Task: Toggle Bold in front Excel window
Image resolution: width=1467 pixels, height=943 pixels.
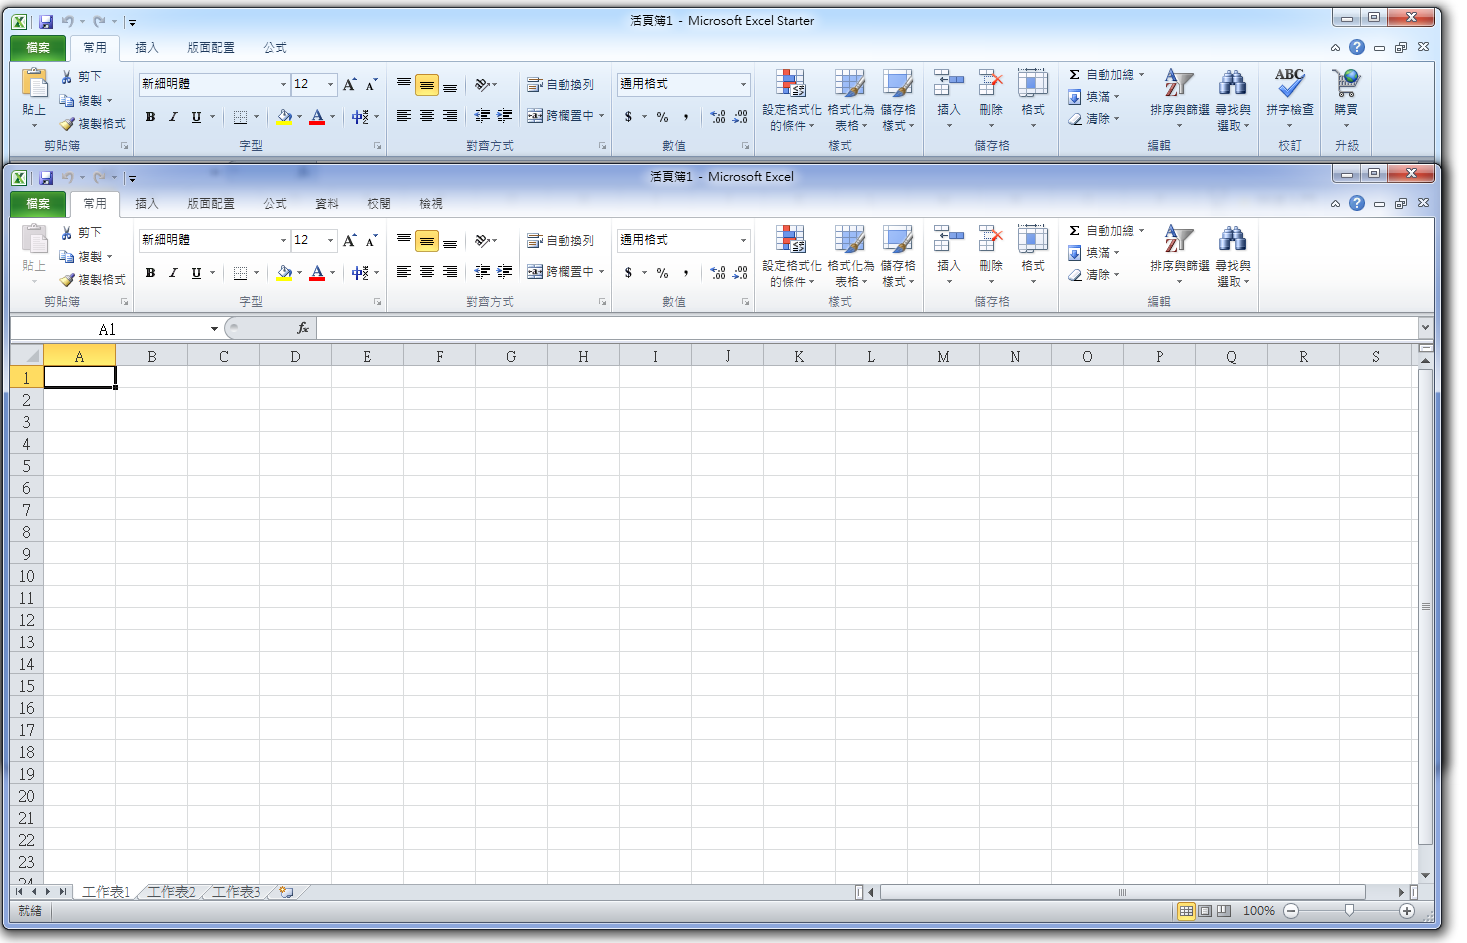Action: click(x=150, y=273)
